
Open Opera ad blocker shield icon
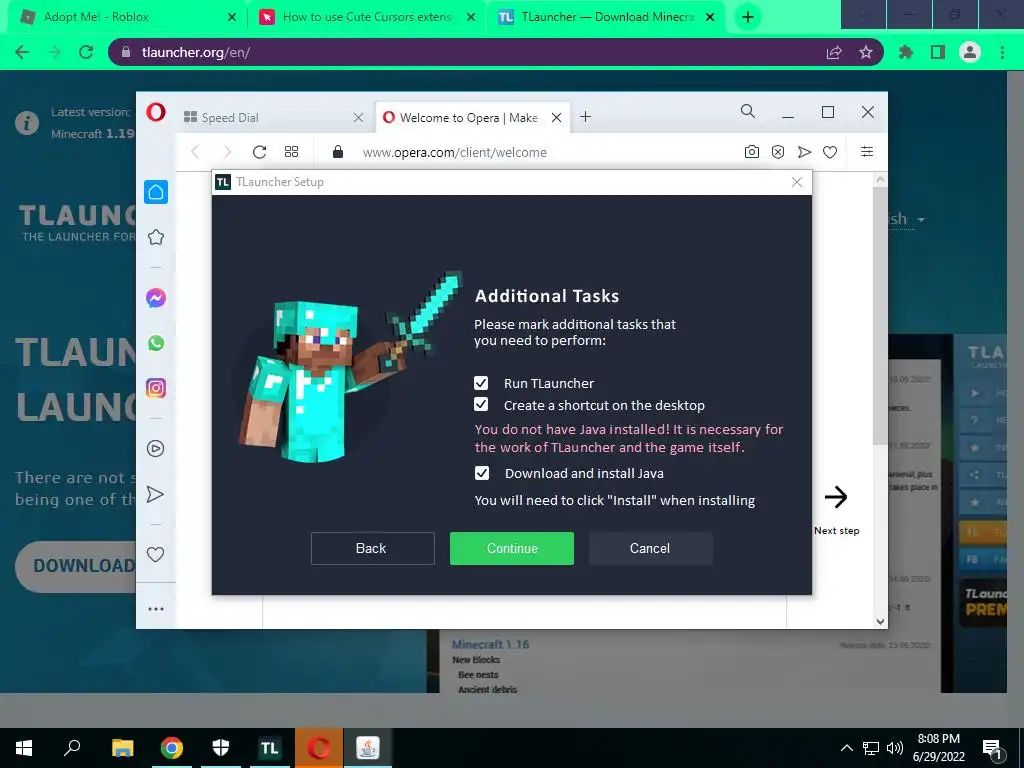pyautogui.click(x=778, y=152)
